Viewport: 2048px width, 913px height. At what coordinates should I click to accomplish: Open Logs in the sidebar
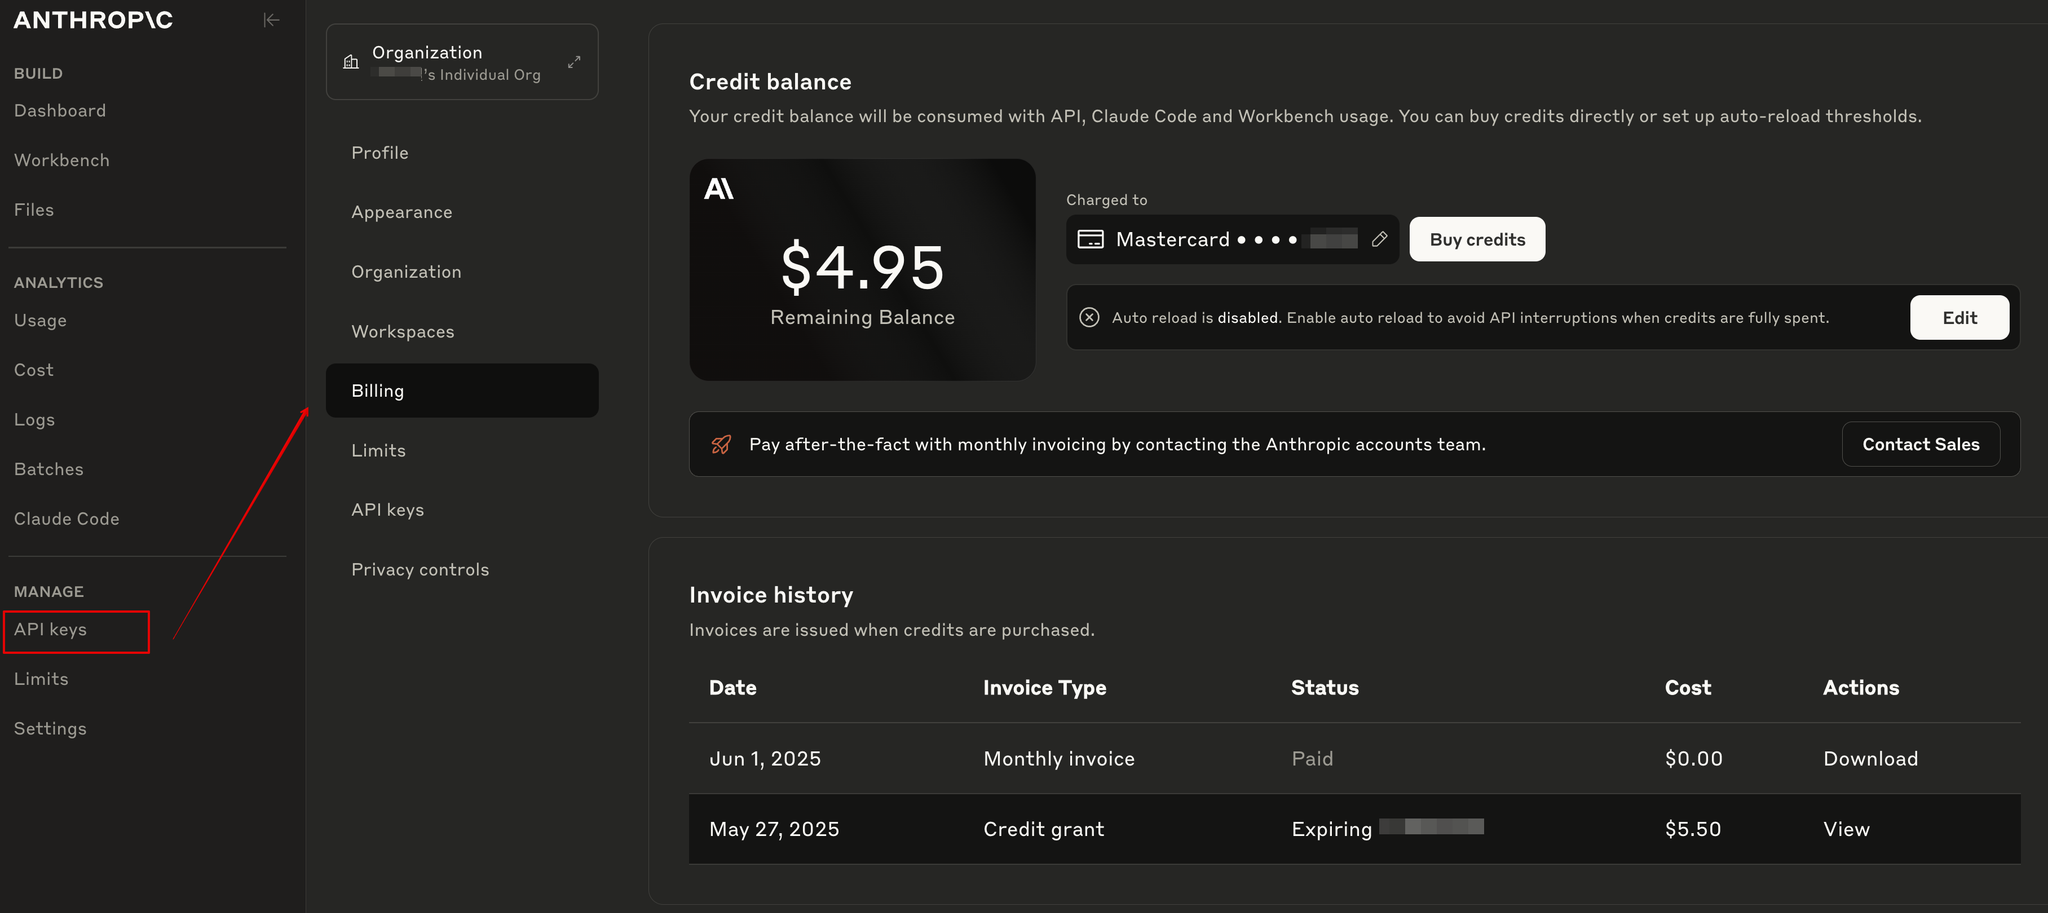click(x=35, y=420)
